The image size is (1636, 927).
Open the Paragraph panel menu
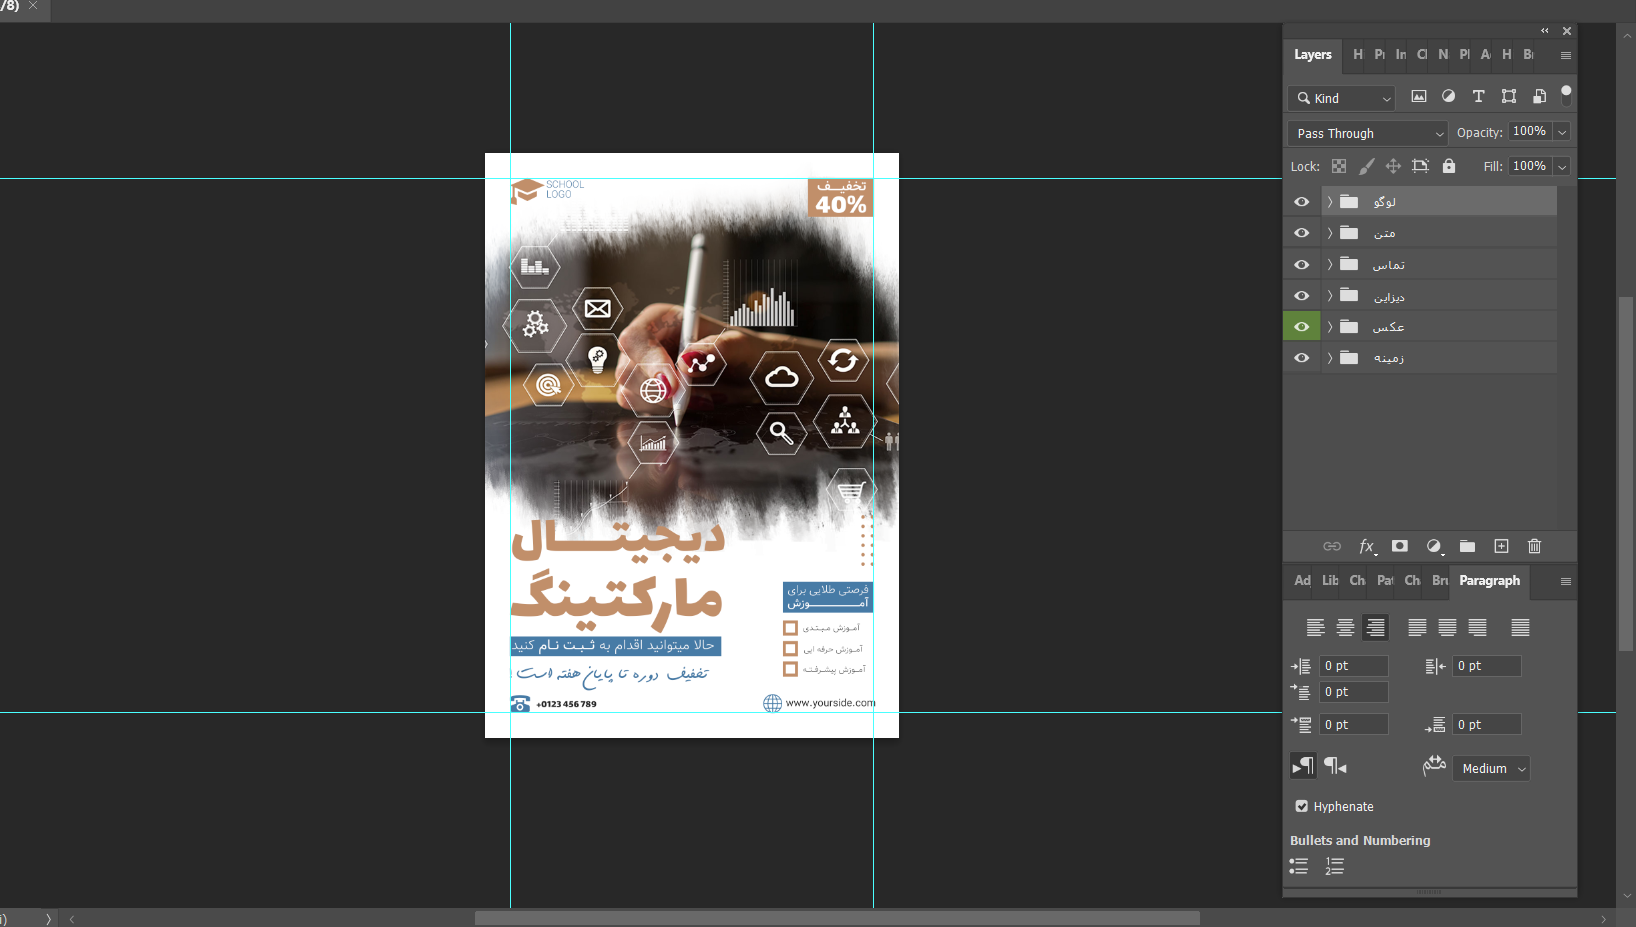(x=1566, y=581)
